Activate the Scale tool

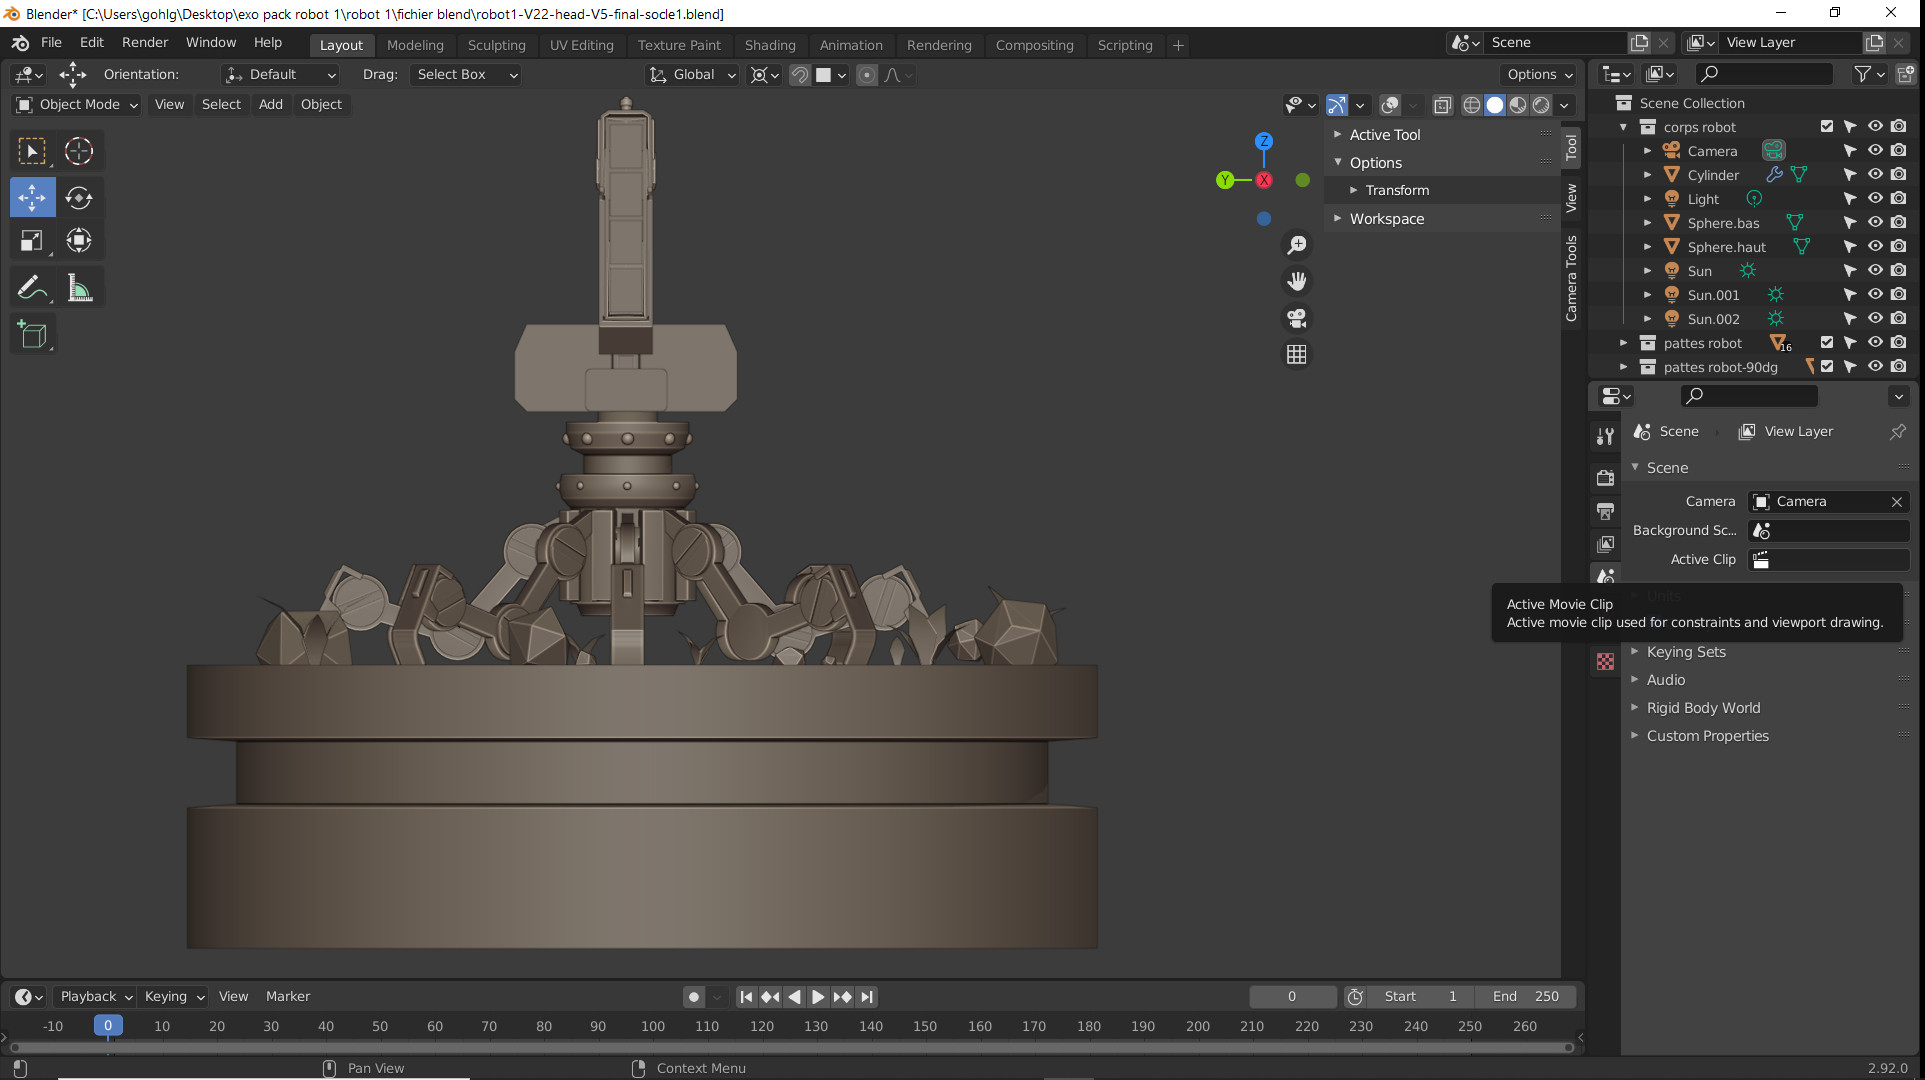point(32,241)
